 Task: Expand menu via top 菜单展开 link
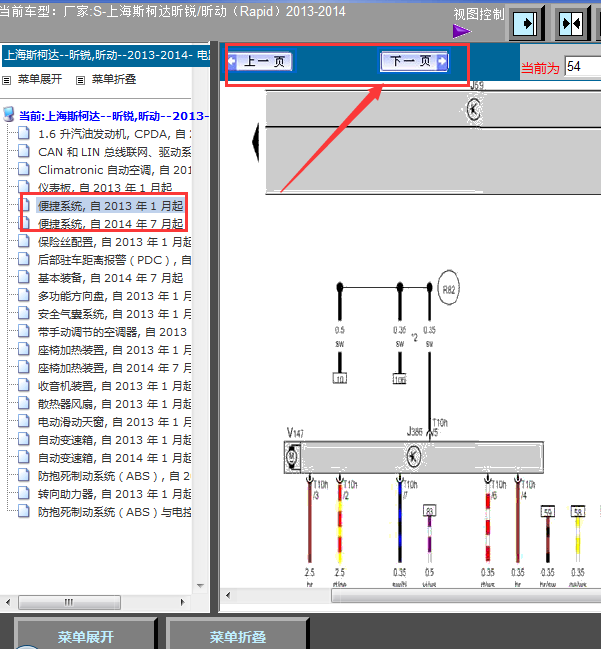[40, 79]
